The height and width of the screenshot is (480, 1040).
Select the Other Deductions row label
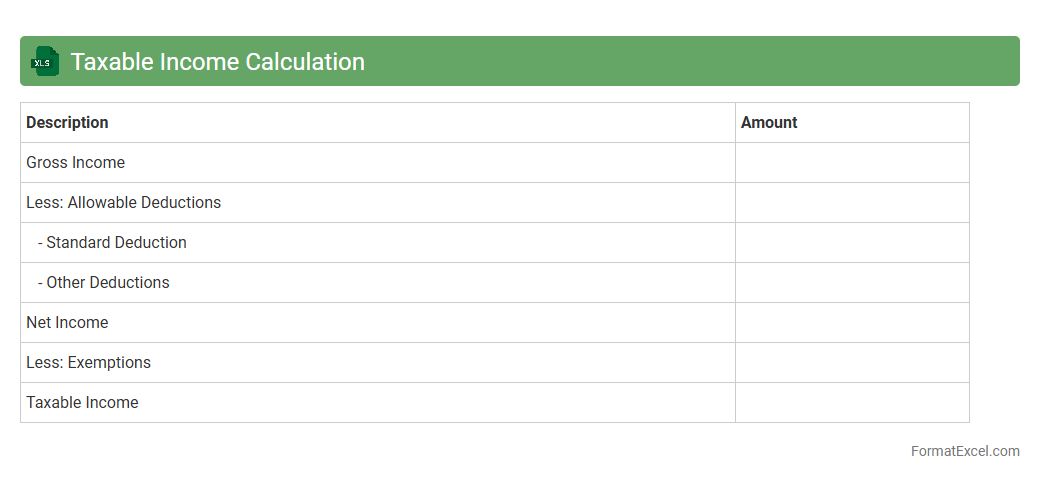[104, 283]
